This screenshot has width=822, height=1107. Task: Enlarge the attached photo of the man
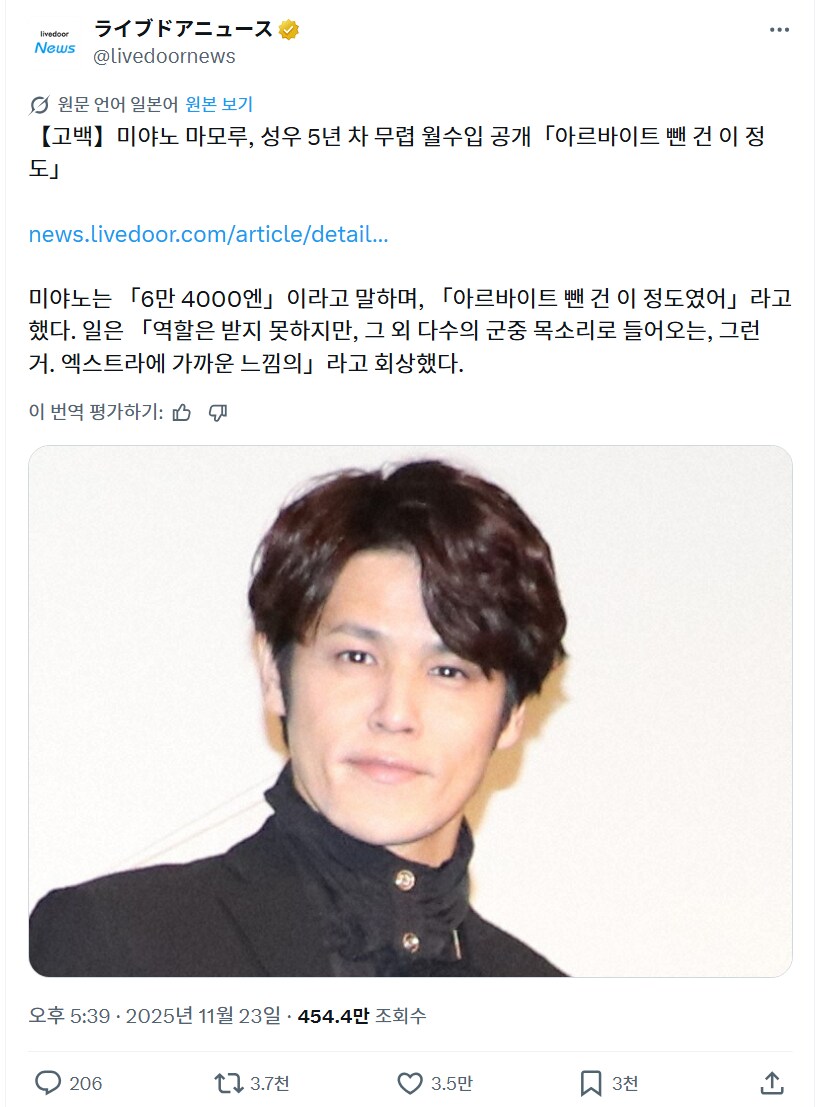[x=410, y=711]
